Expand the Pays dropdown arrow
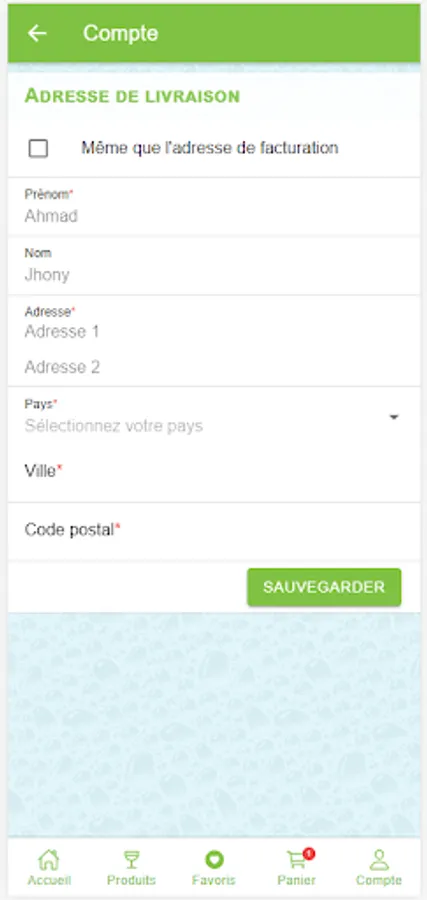 click(394, 417)
